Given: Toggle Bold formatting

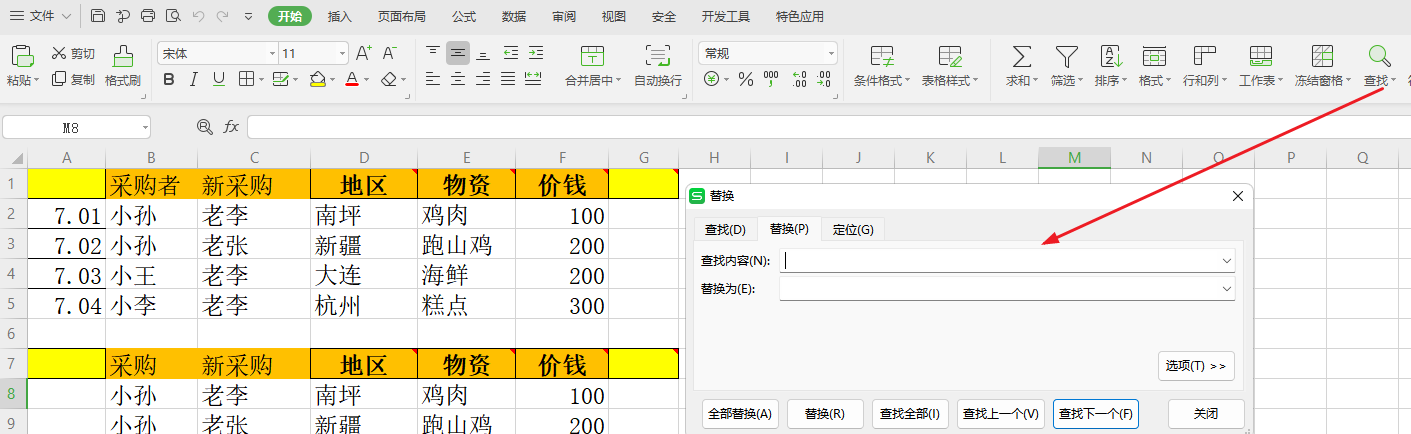Looking at the screenshot, I should pos(168,79).
